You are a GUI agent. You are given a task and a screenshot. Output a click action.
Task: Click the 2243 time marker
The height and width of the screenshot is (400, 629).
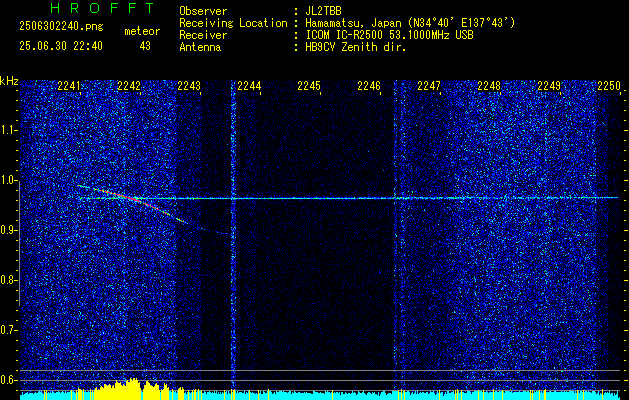click(x=189, y=86)
